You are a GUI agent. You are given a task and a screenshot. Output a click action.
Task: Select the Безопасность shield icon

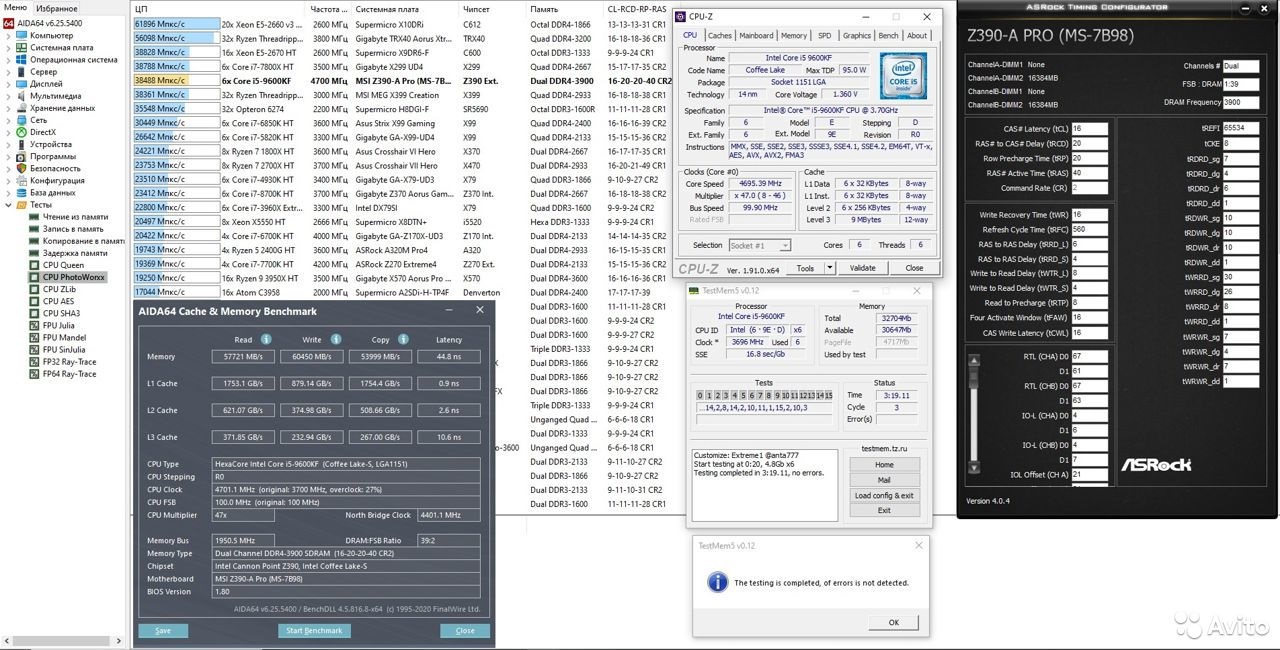pos(22,169)
